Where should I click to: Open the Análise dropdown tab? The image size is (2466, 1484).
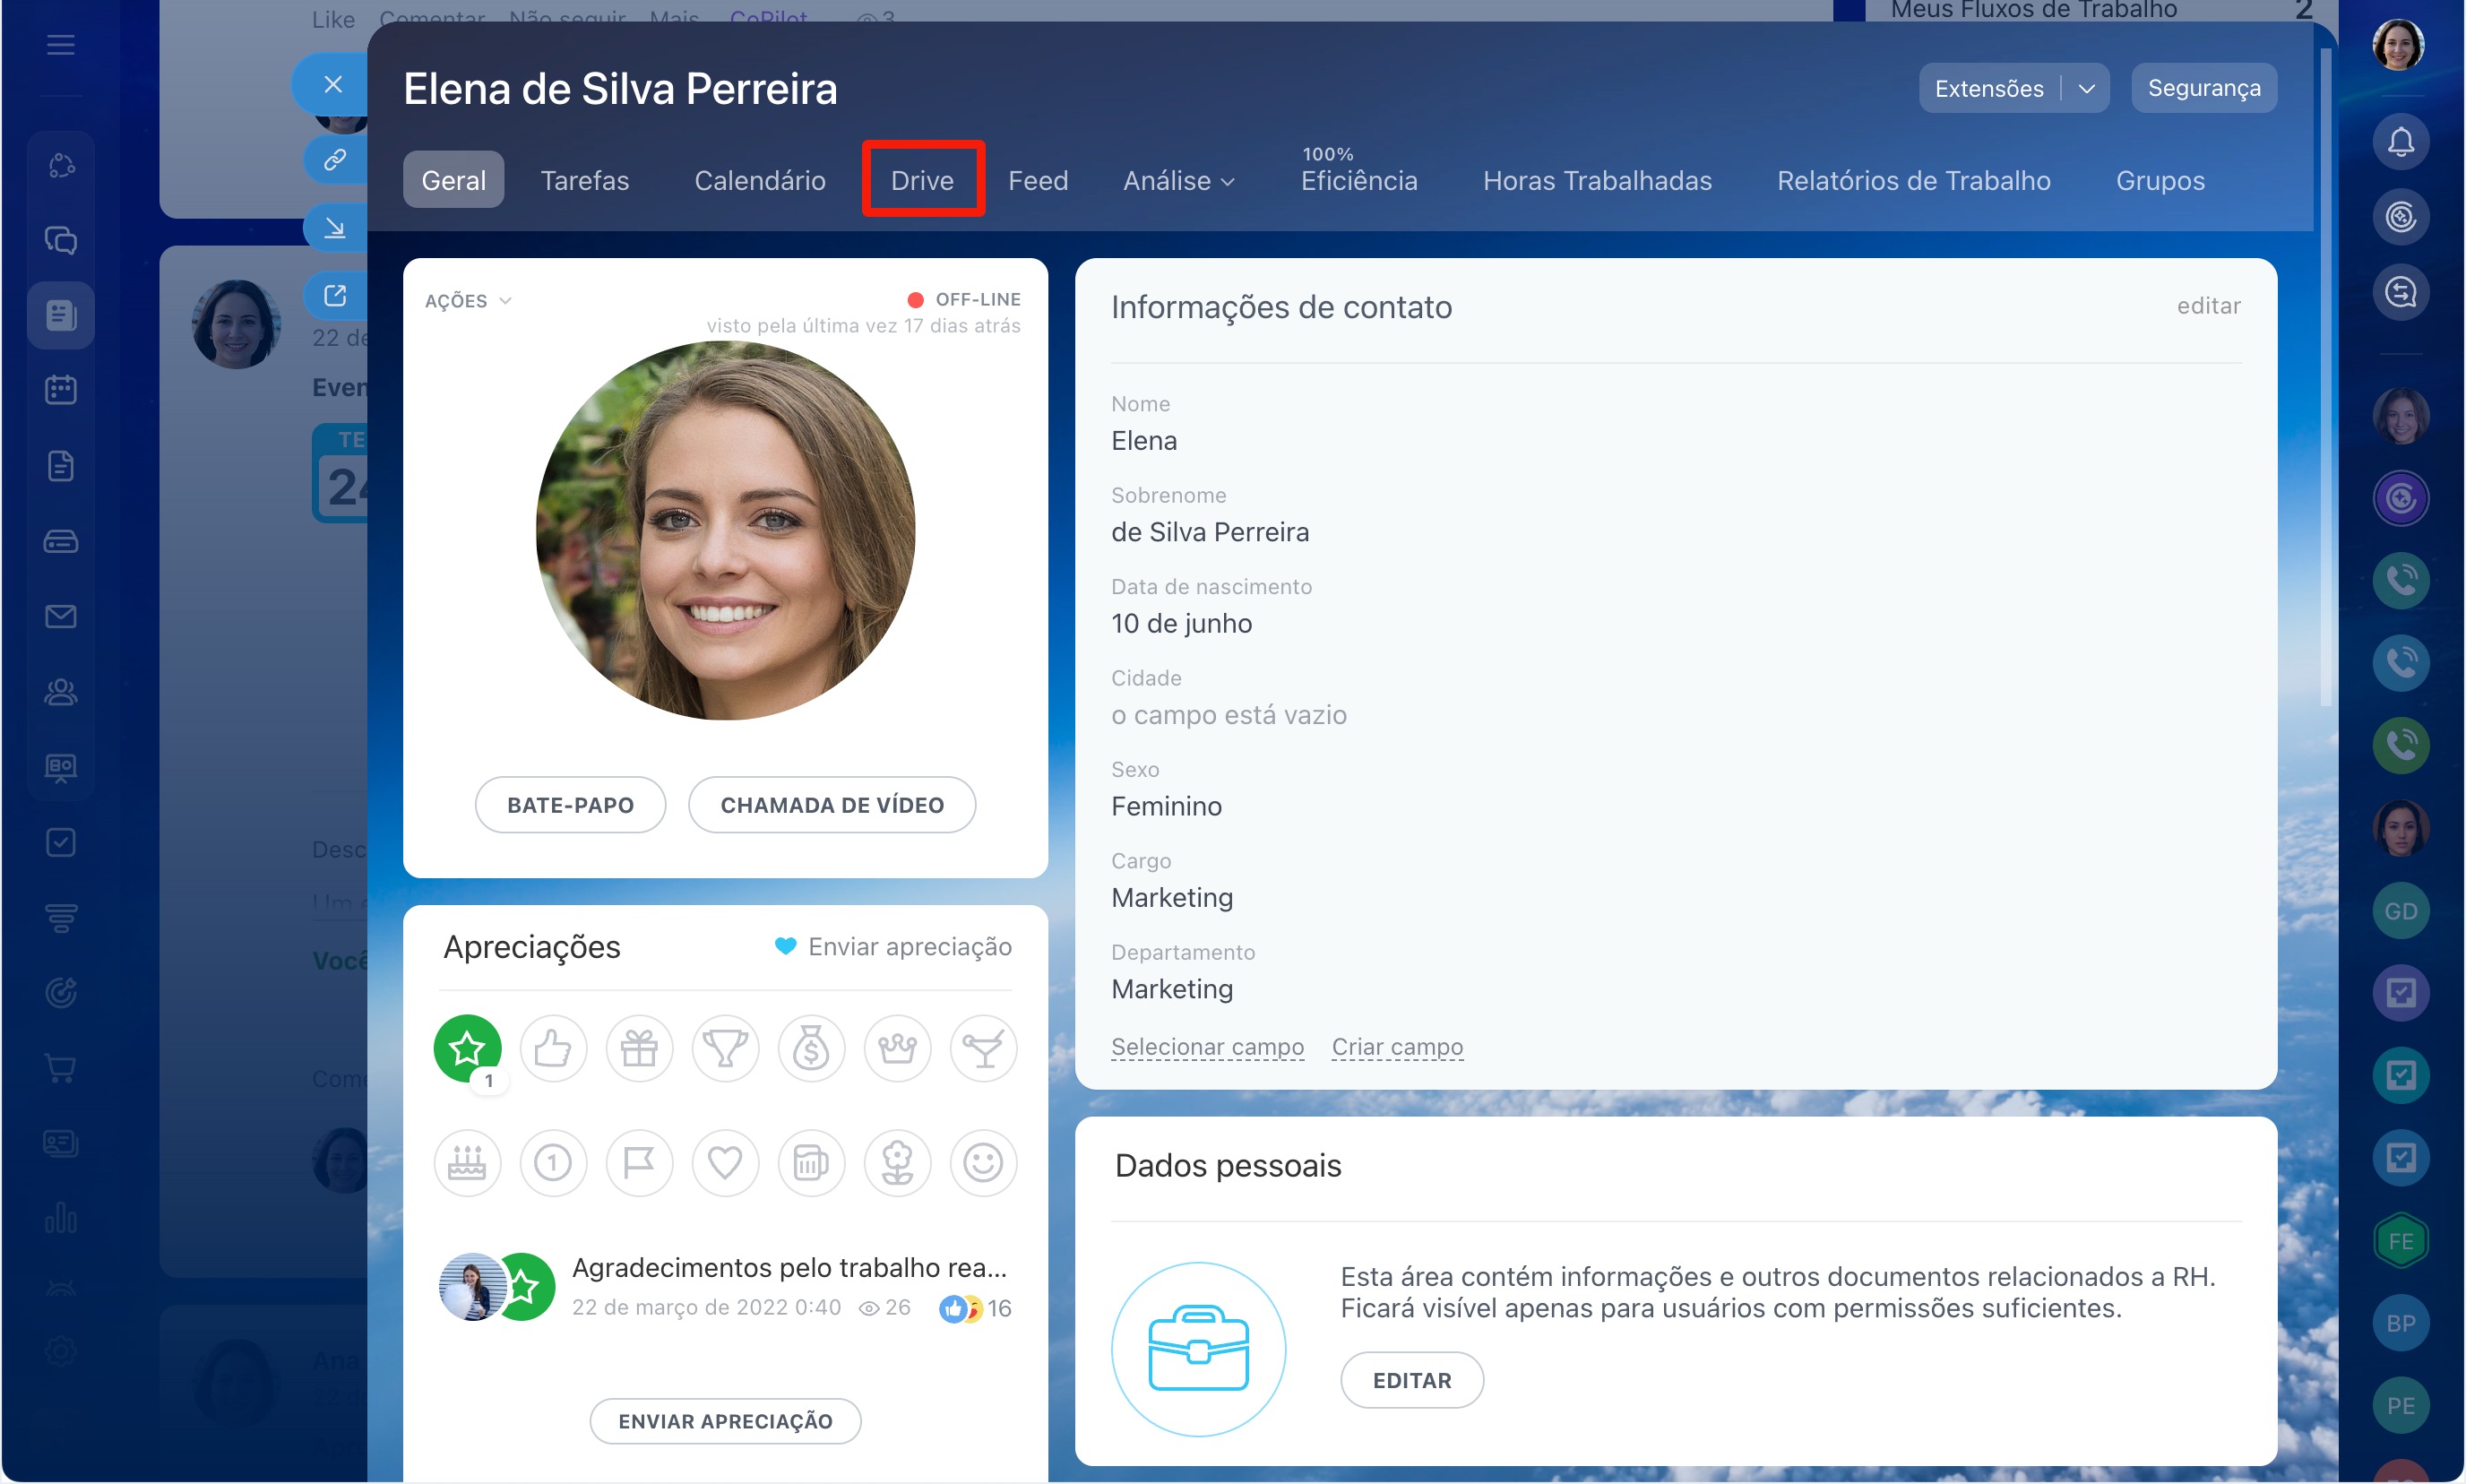point(1179,181)
